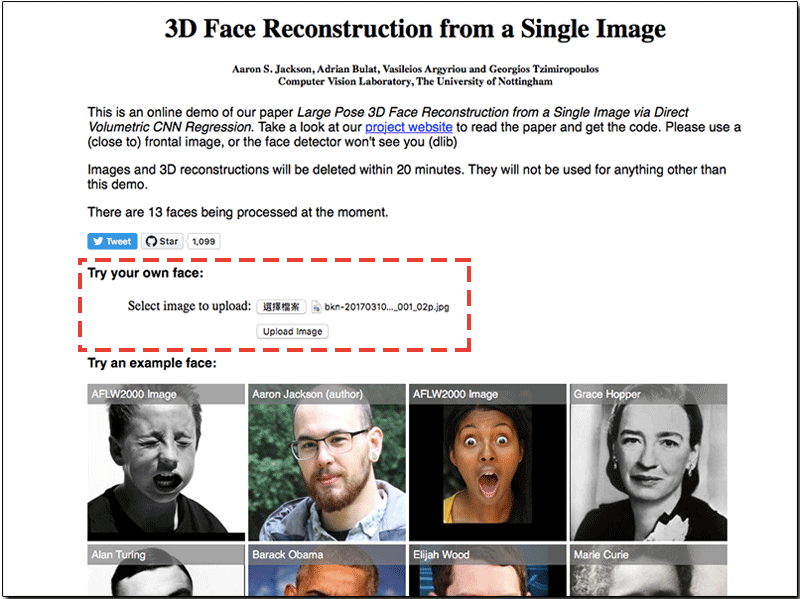Pick the Marie Curie example

(648, 570)
